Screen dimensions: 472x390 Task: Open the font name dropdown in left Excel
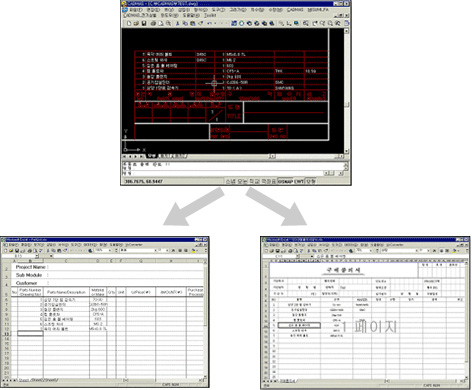(x=155, y=250)
